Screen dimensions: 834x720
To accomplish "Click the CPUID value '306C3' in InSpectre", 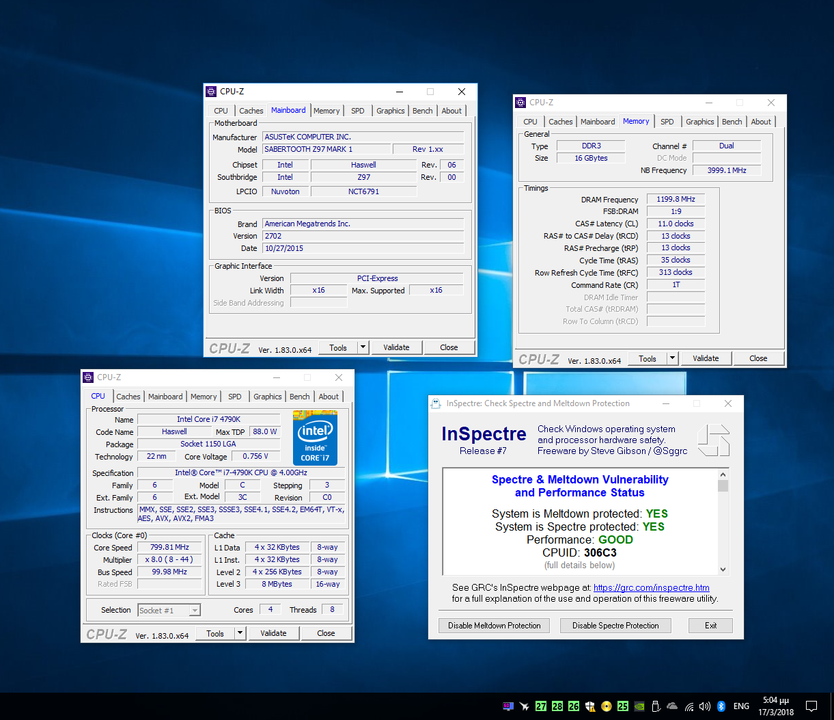I will coord(600,553).
